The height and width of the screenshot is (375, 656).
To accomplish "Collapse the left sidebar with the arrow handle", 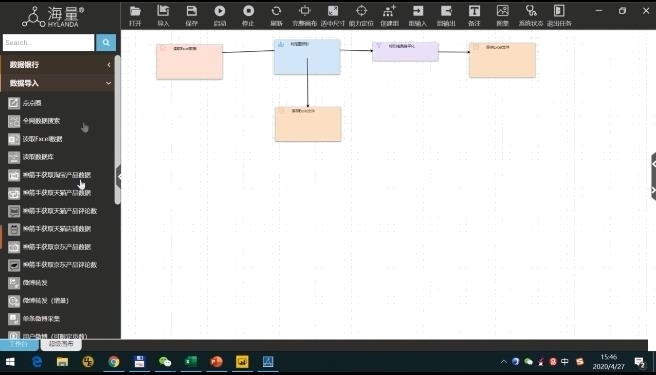I will click(x=119, y=177).
